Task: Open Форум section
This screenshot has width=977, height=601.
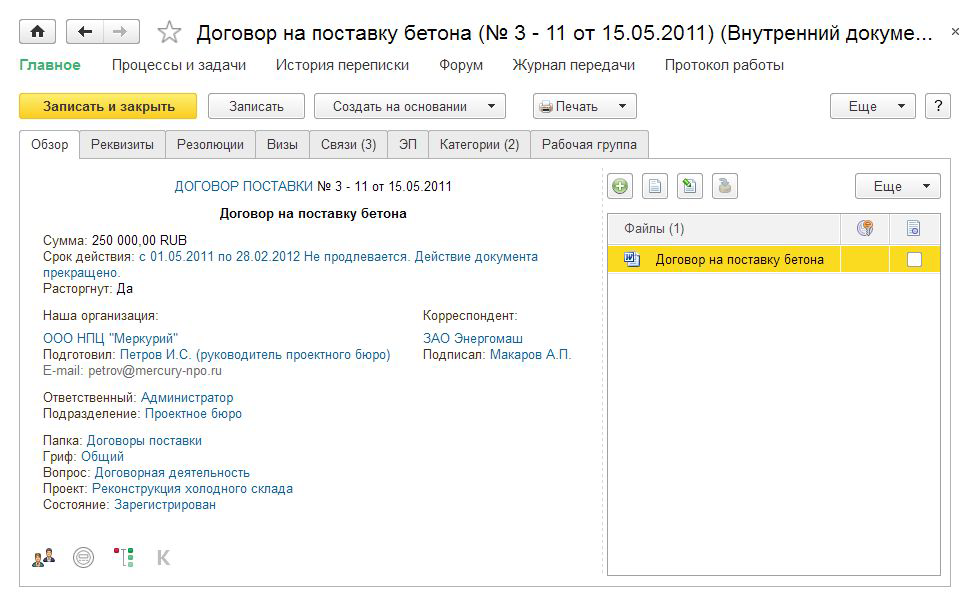Action: pos(460,65)
